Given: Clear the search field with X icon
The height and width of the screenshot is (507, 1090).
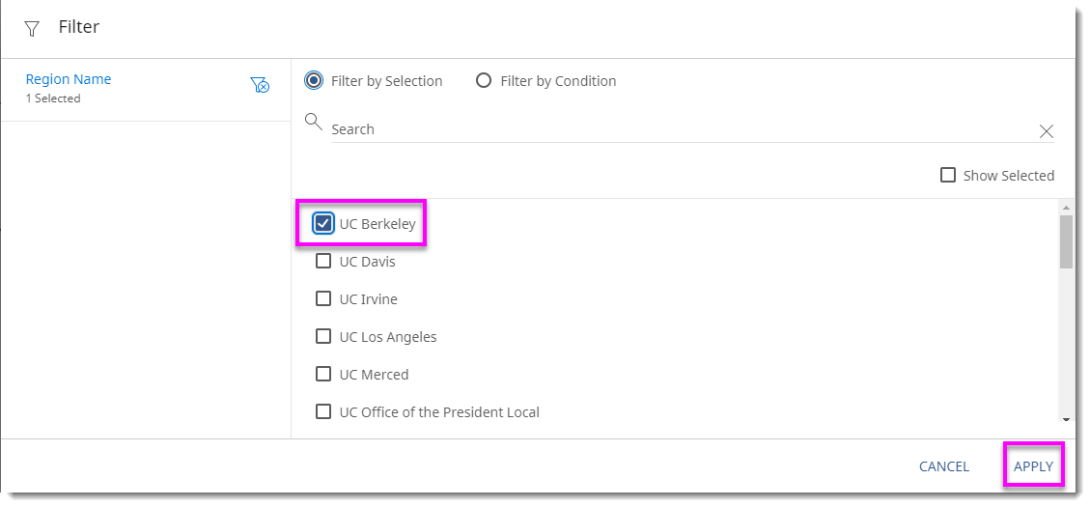Looking at the screenshot, I should point(1046,131).
